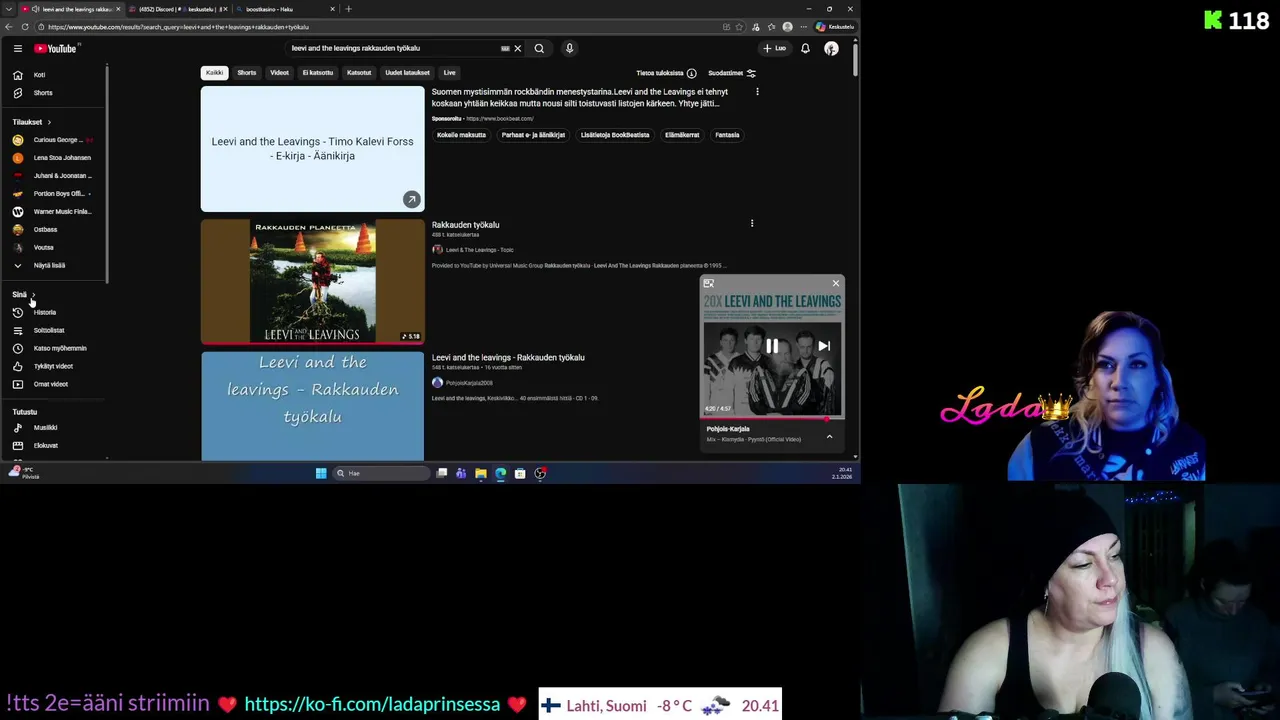
Task: Open YouTube notifications bell
Action: pyautogui.click(x=805, y=48)
